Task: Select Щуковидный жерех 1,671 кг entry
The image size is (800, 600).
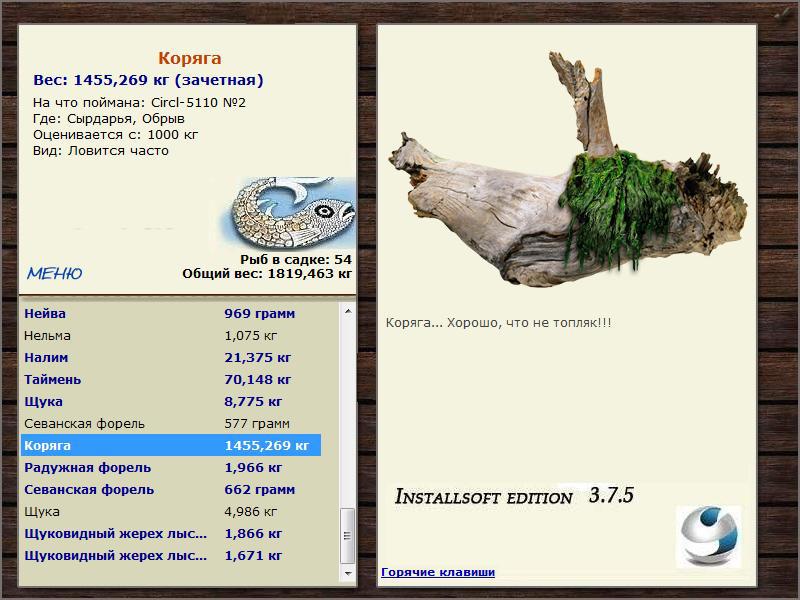Action: point(171,555)
